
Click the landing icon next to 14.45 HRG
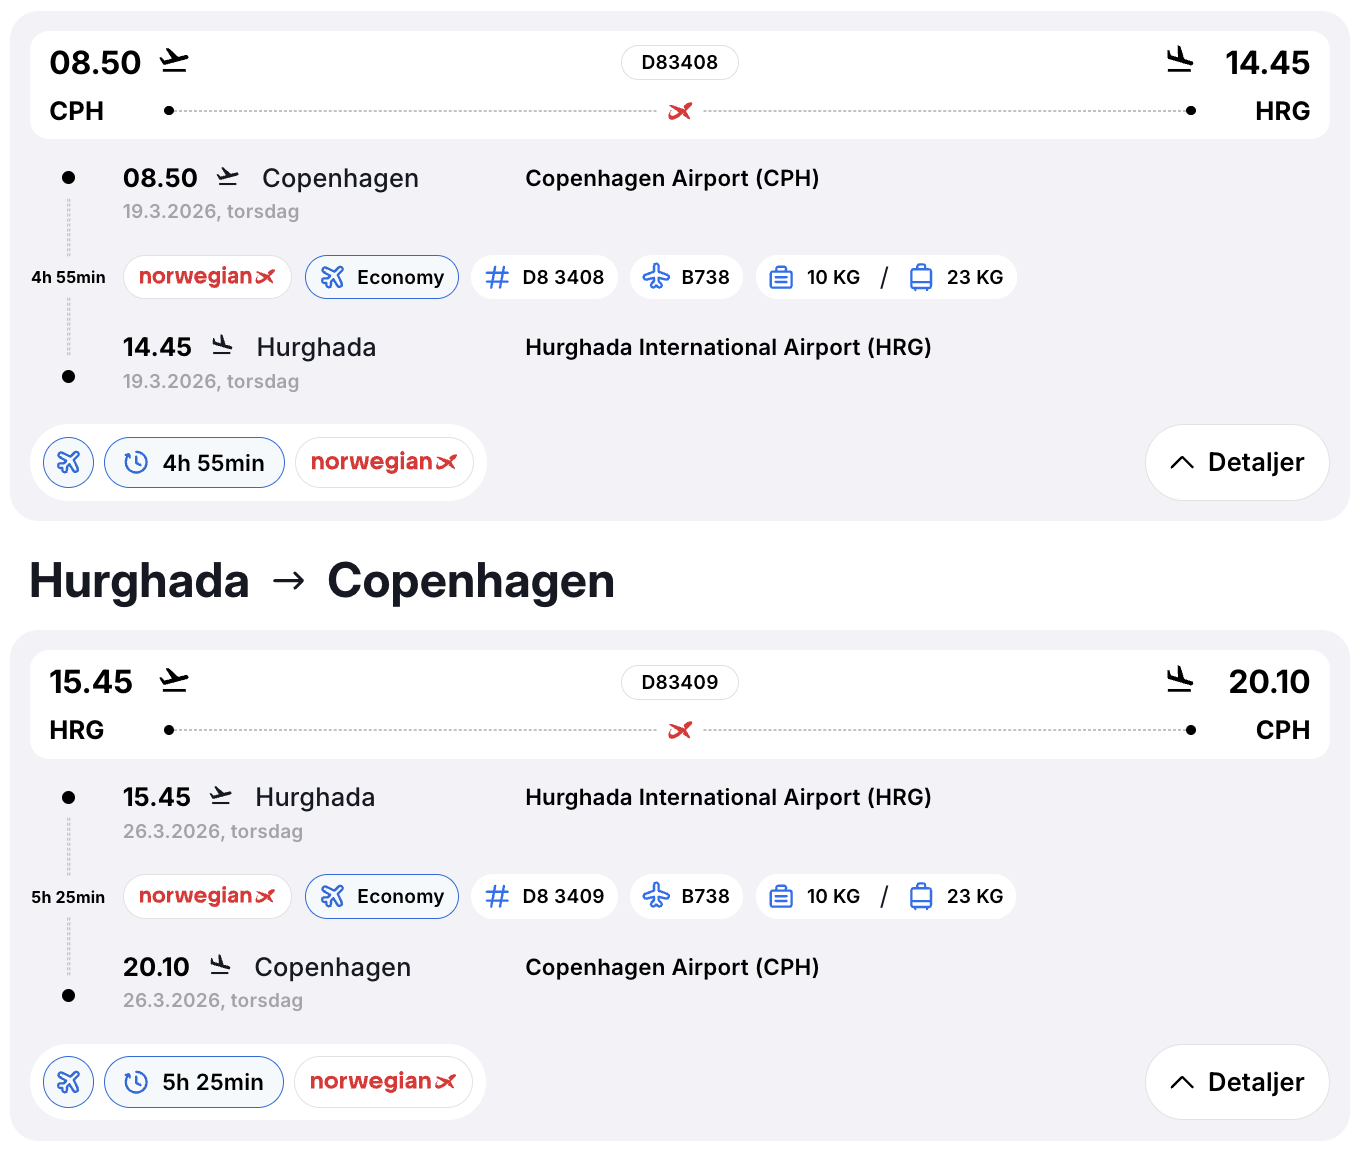click(1180, 62)
